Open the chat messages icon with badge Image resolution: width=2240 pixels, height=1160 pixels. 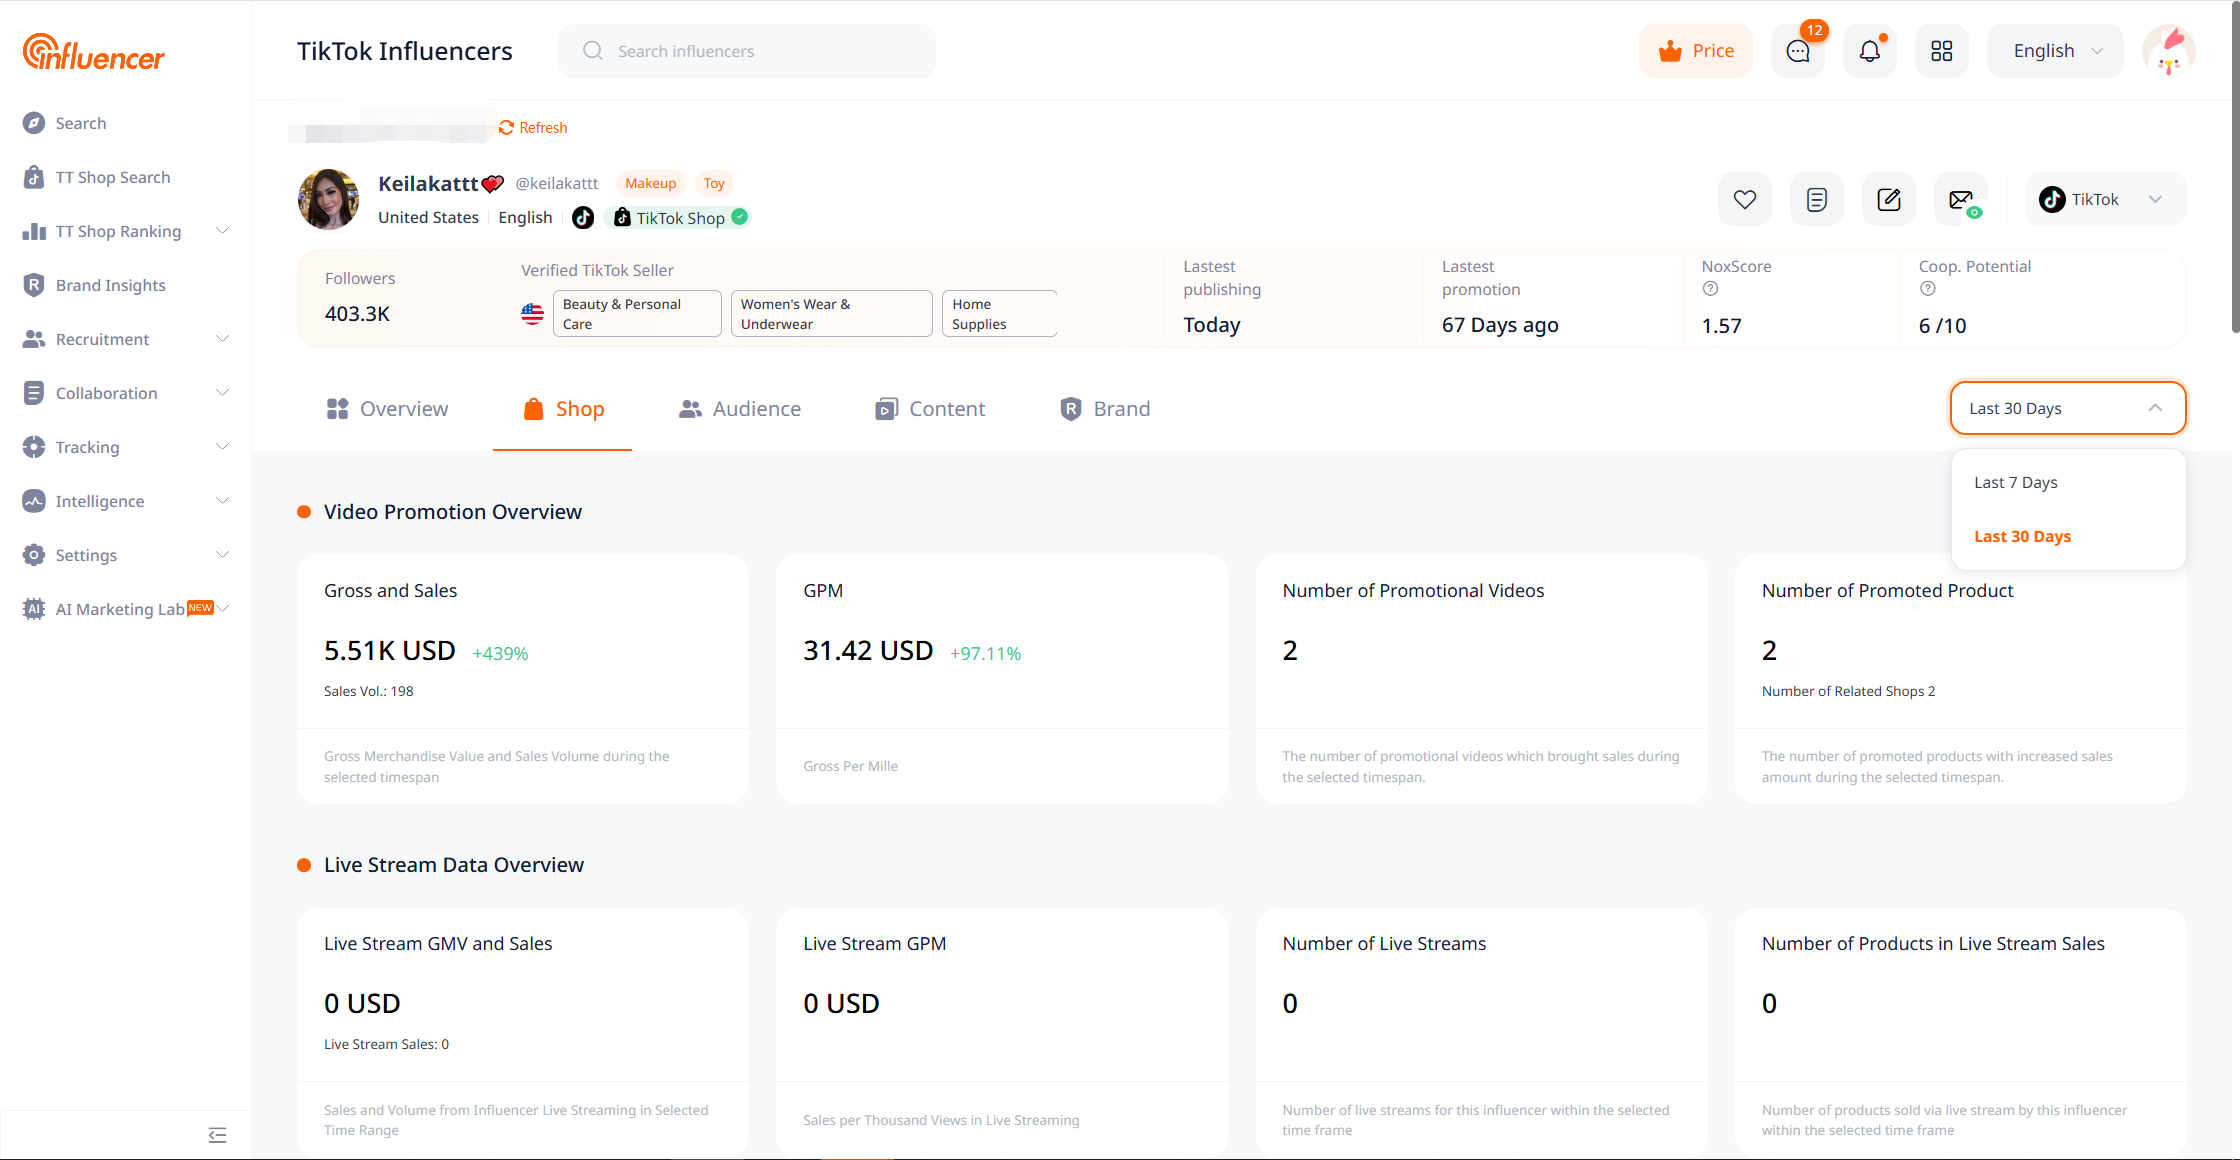point(1797,51)
